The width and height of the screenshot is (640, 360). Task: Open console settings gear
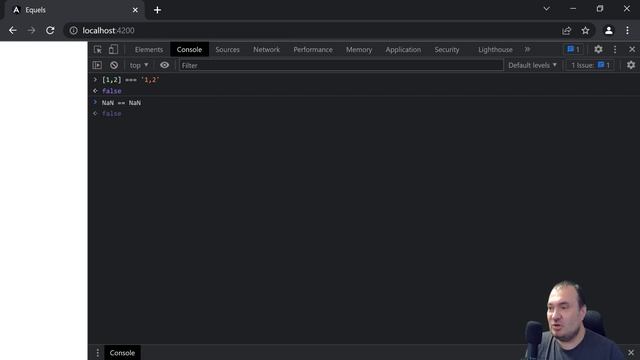(x=631, y=65)
